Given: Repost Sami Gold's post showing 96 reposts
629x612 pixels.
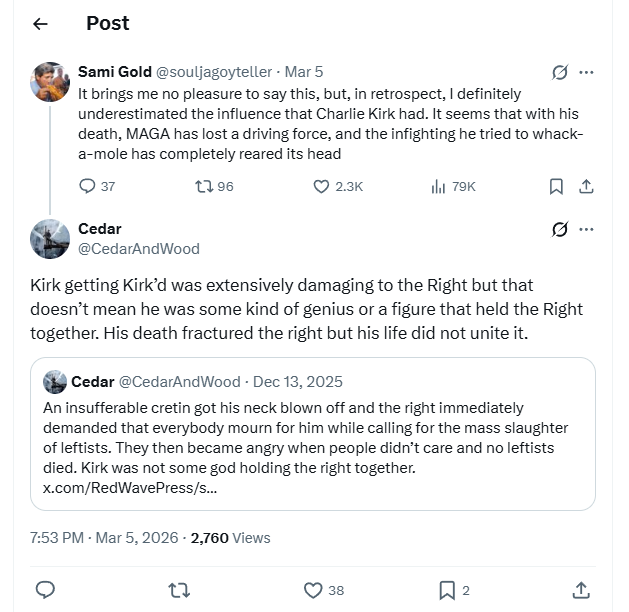Looking at the screenshot, I should tap(214, 186).
